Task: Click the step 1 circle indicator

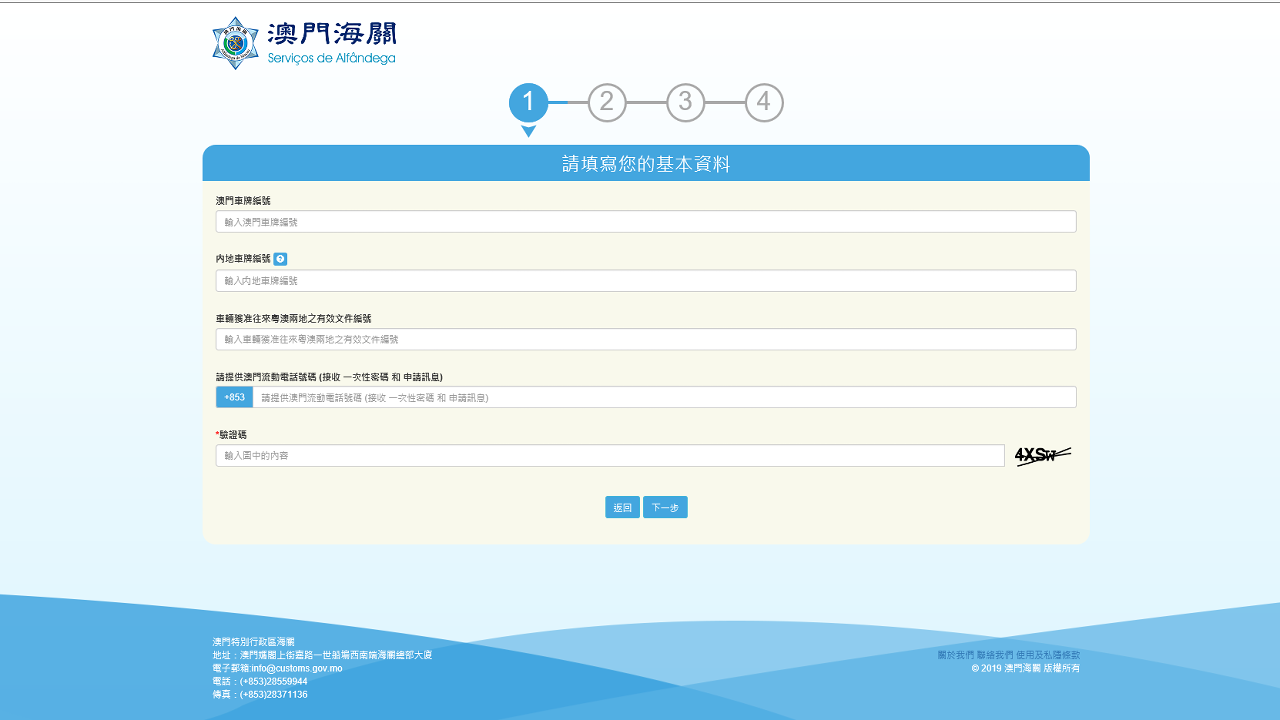Action: point(529,103)
